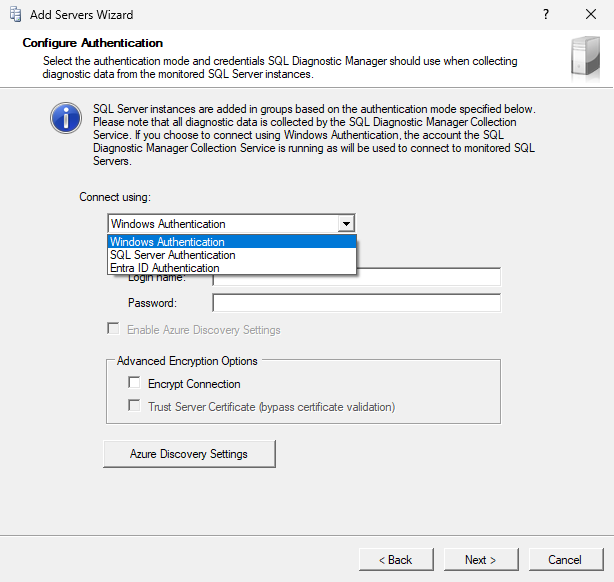Check Enable Azure Discovery Settings box

point(113,329)
